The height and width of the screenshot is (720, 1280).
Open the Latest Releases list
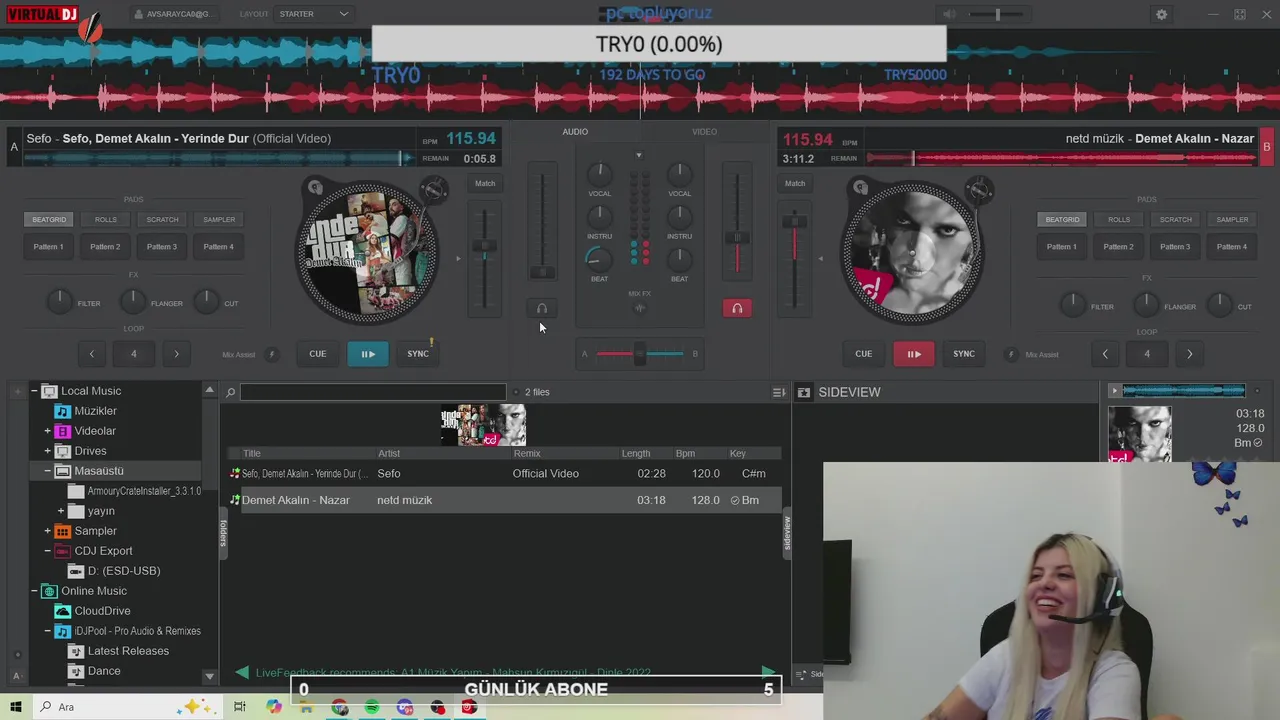pyautogui.click(x=129, y=651)
